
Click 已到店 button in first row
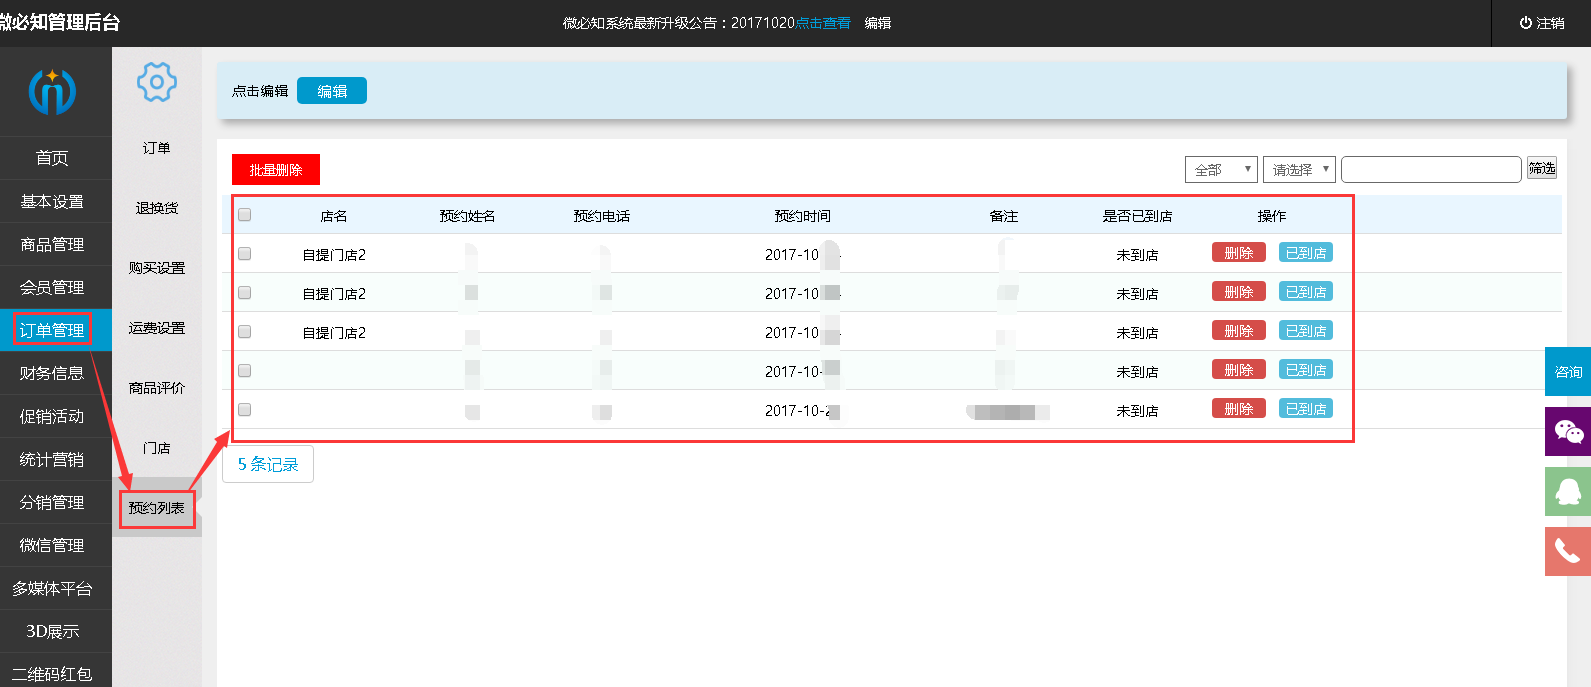click(x=1305, y=253)
